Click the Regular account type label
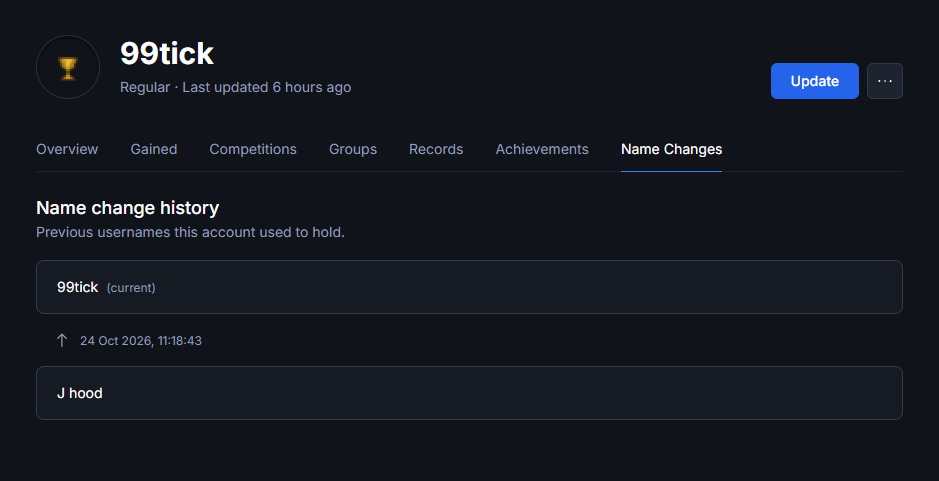 tap(145, 87)
